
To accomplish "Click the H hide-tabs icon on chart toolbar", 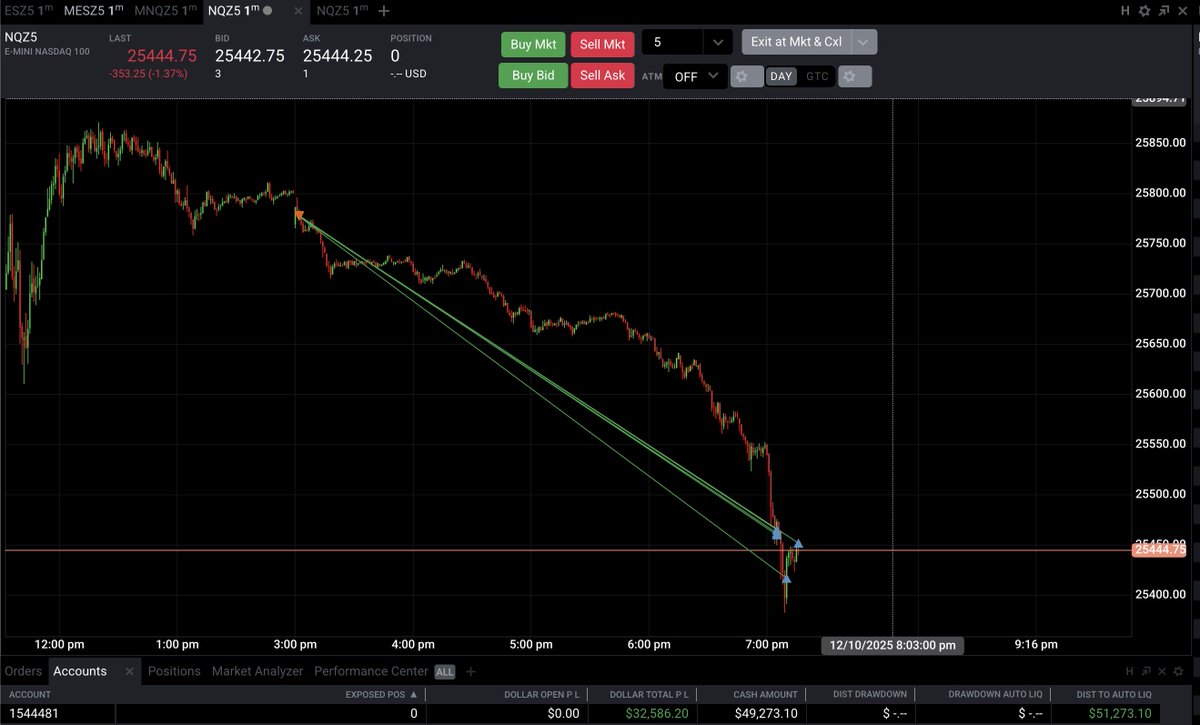I will pyautogui.click(x=1126, y=10).
